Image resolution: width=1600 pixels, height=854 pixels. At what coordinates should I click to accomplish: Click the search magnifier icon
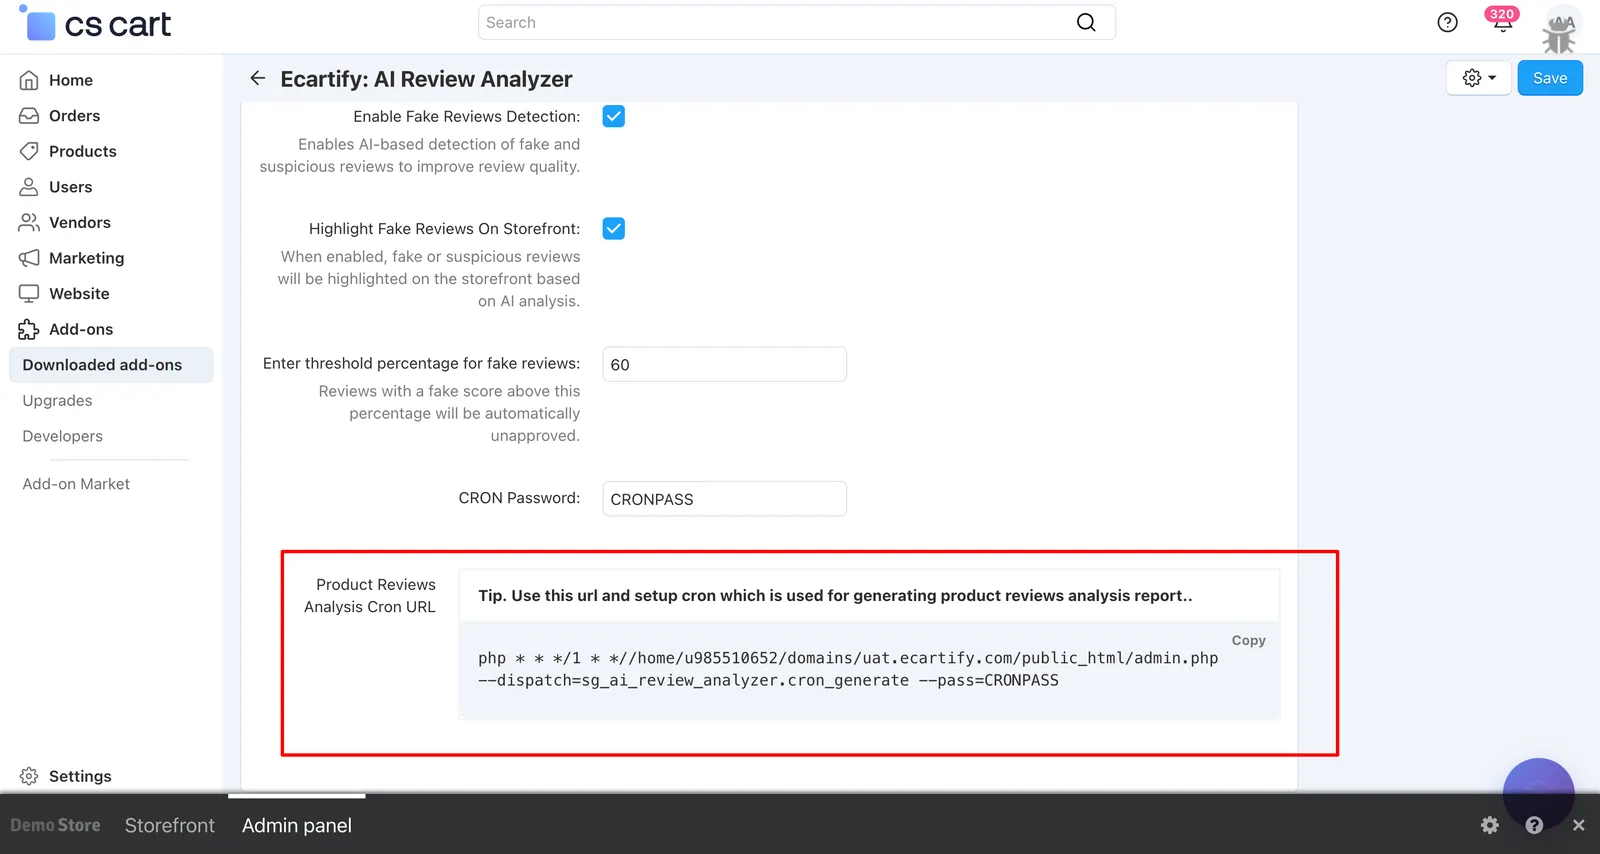tap(1086, 22)
